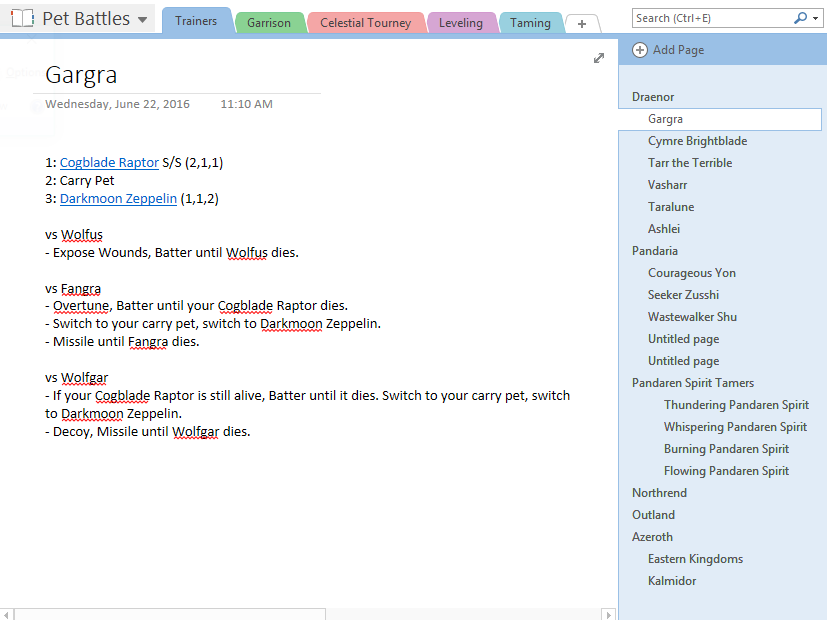This screenshot has width=827, height=620.
Task: Open the Cymre Brightblade page
Action: point(697,141)
